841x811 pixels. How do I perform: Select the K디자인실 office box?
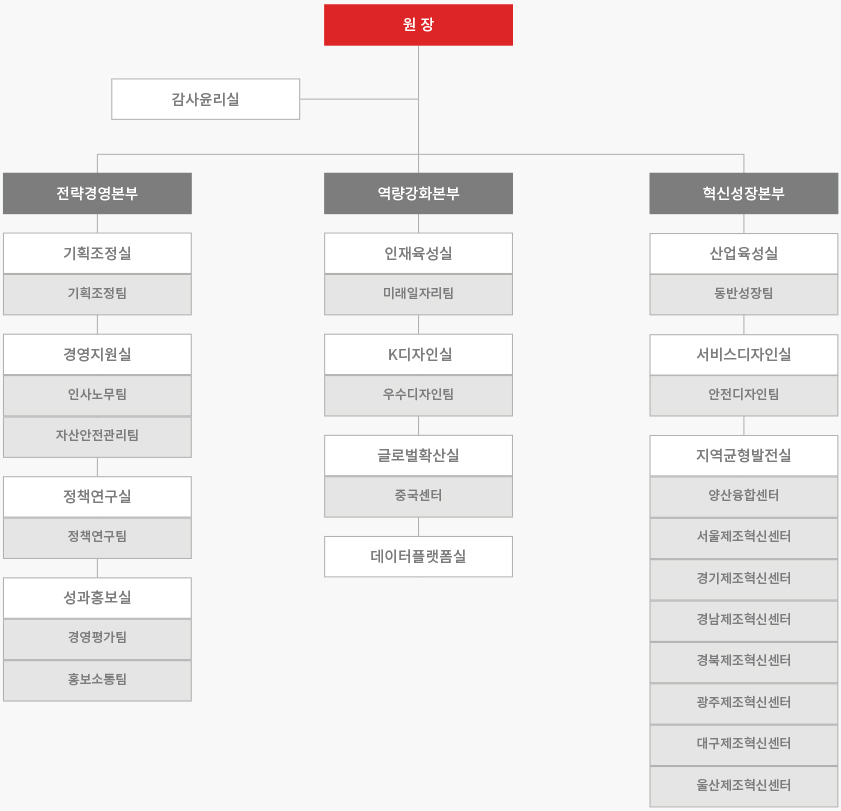click(418, 355)
